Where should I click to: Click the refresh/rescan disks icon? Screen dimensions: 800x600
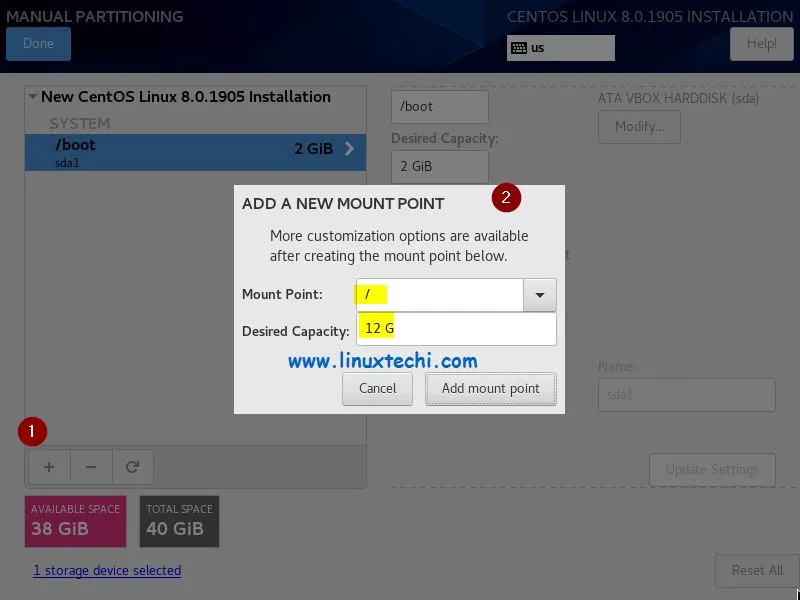click(132, 466)
